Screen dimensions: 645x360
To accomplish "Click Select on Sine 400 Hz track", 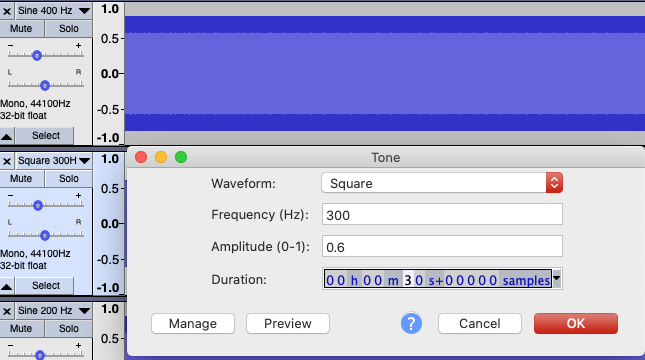I will [45, 136].
